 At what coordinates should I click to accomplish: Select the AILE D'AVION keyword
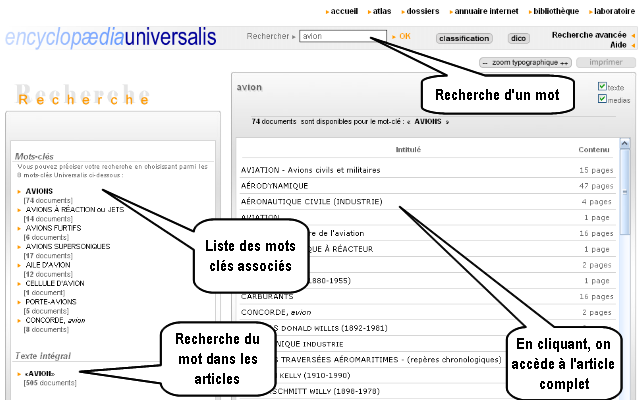48,265
